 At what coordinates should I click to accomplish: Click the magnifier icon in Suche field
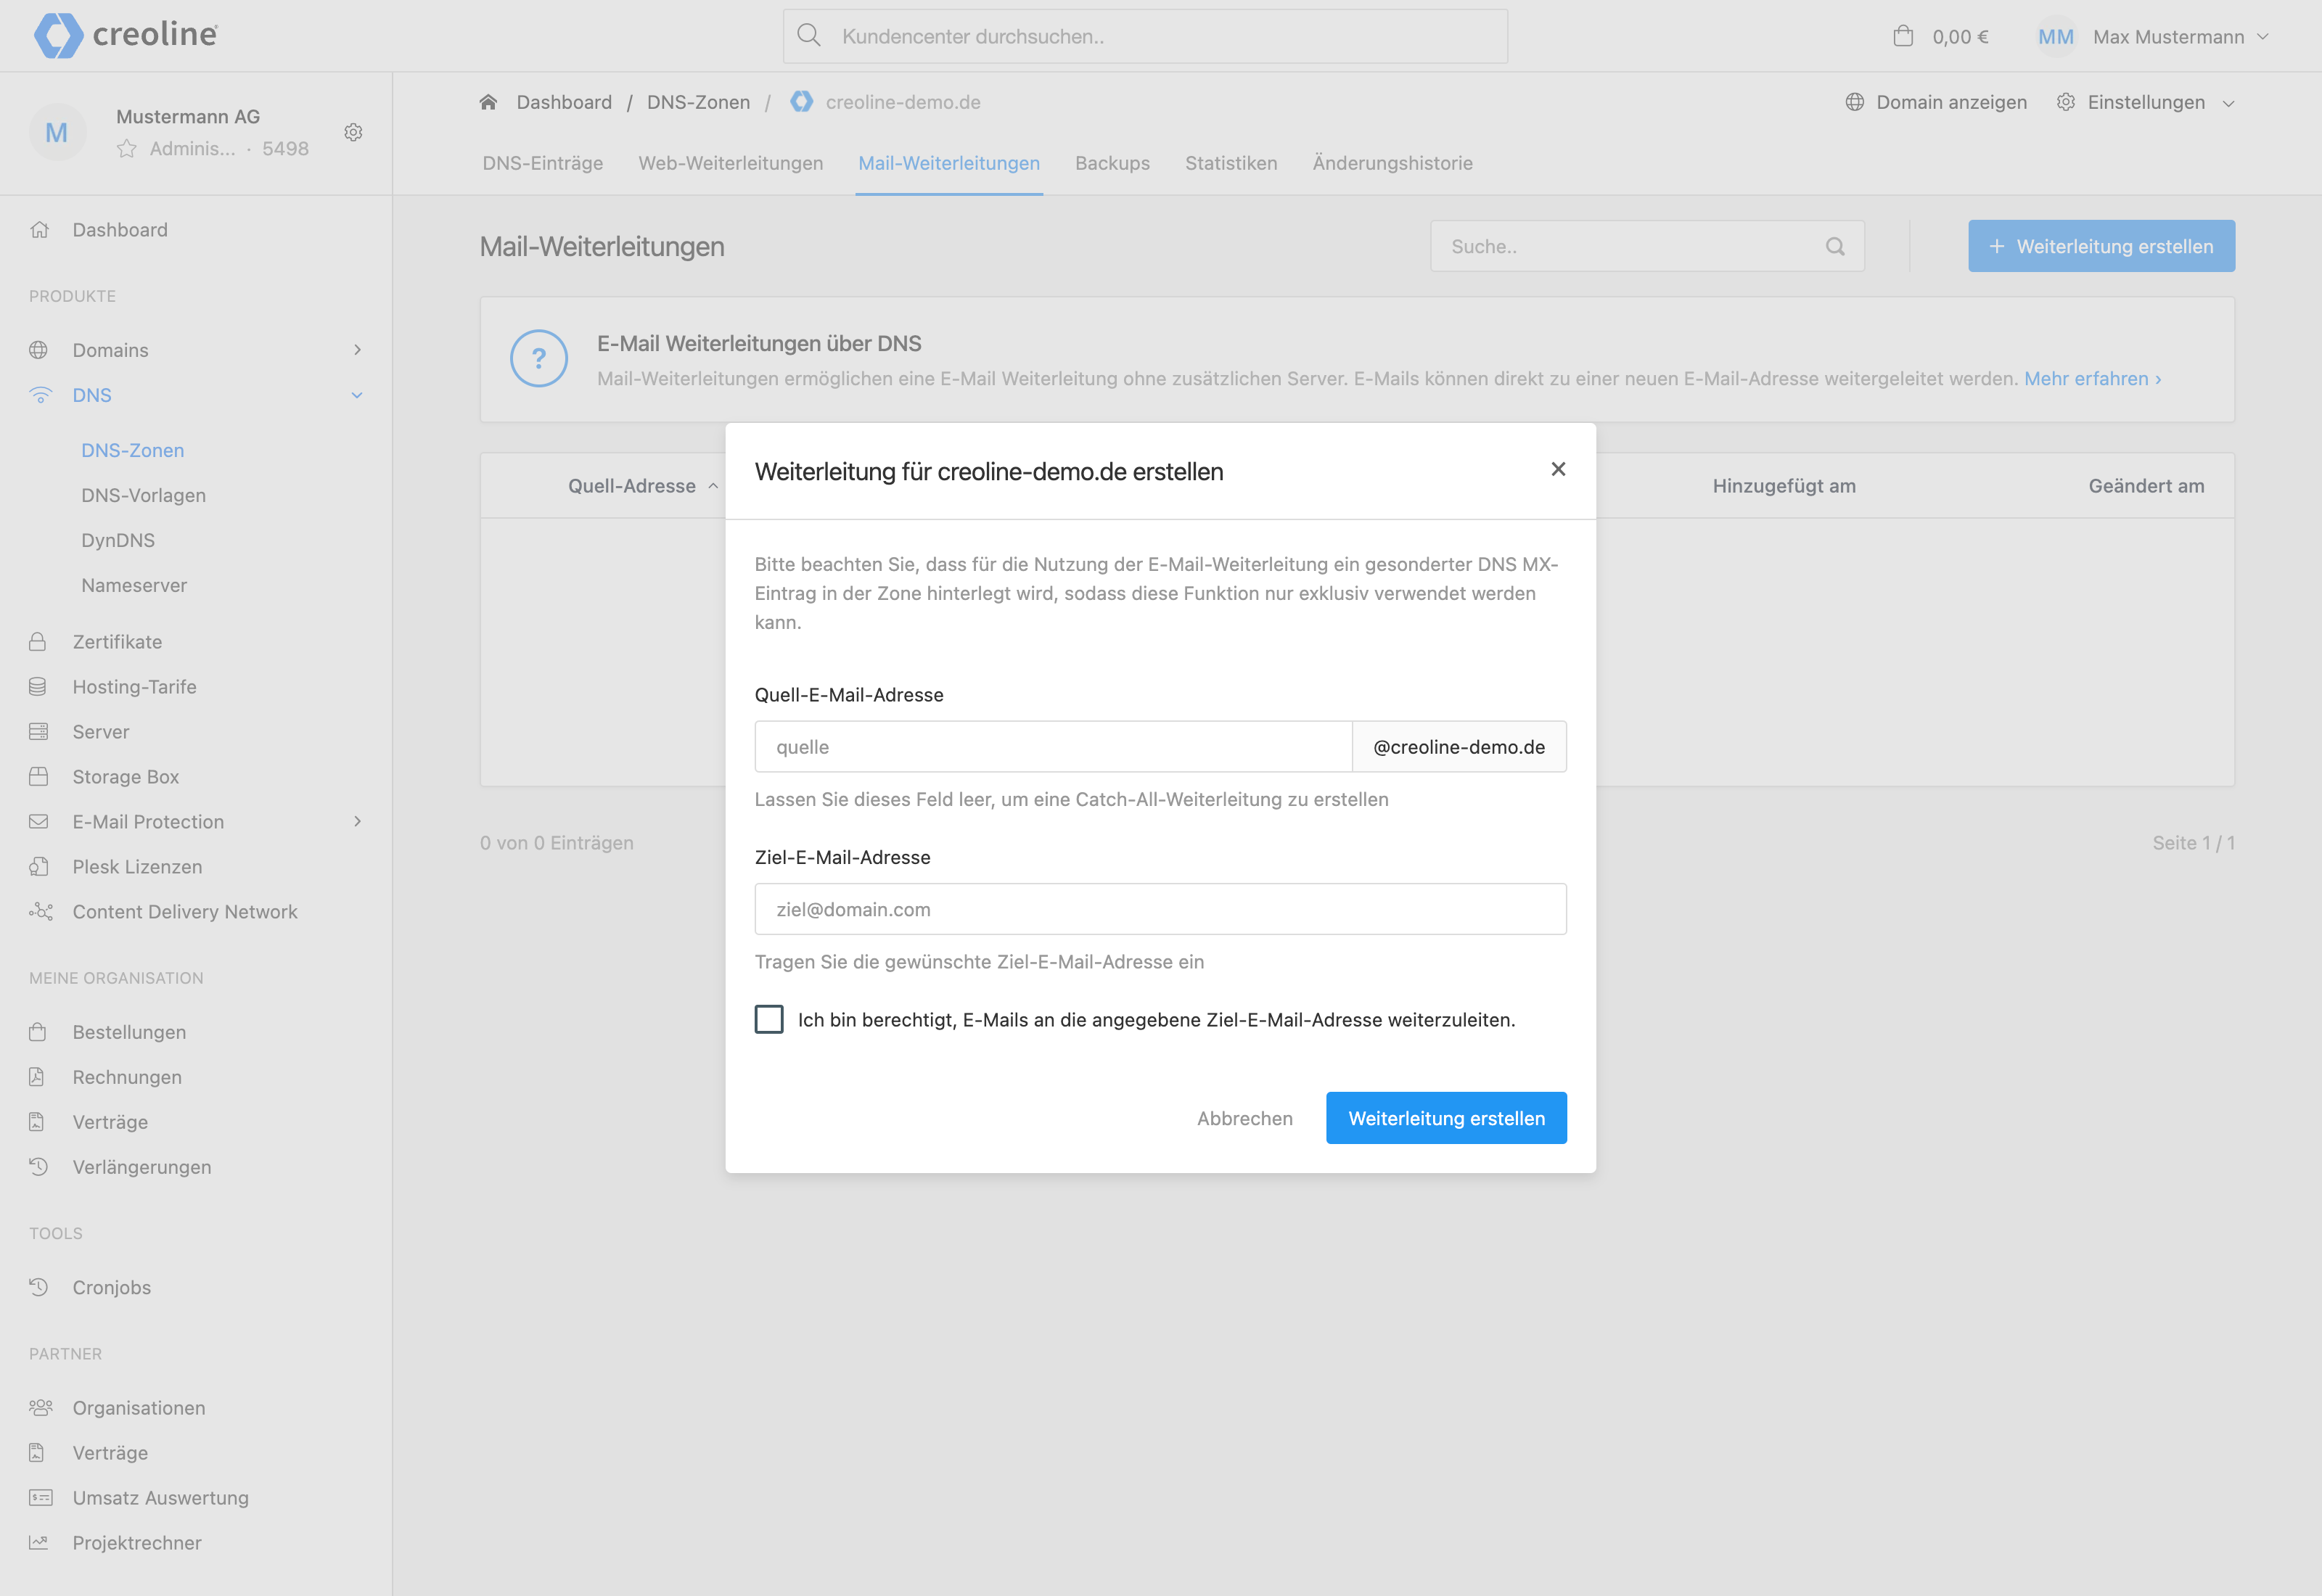[1835, 246]
